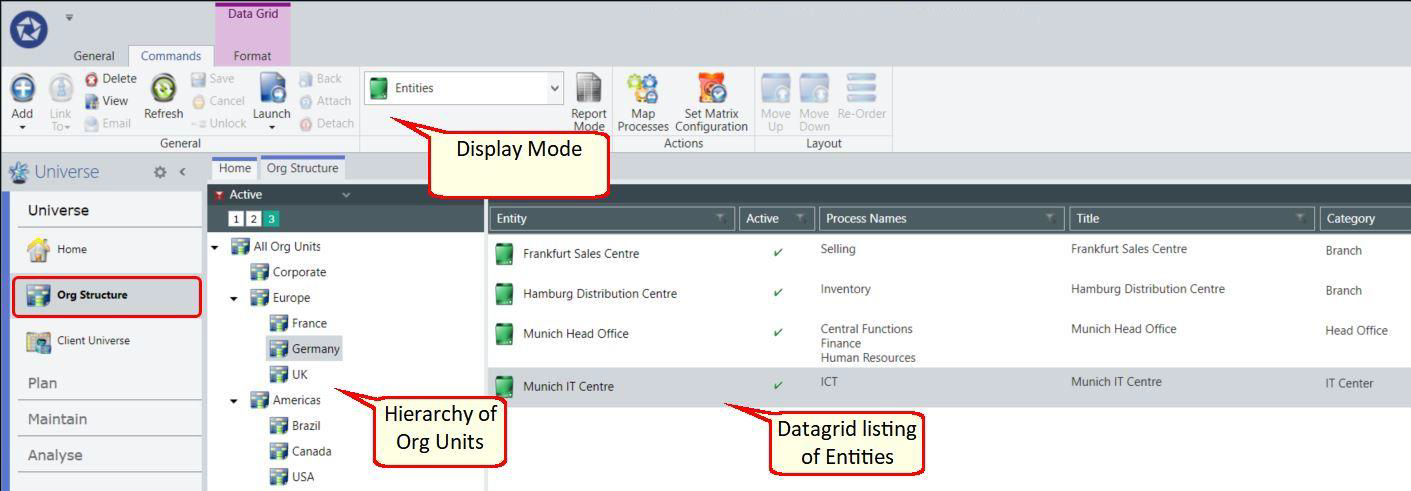
Task: Click View icon in ribbon
Action: (107, 101)
